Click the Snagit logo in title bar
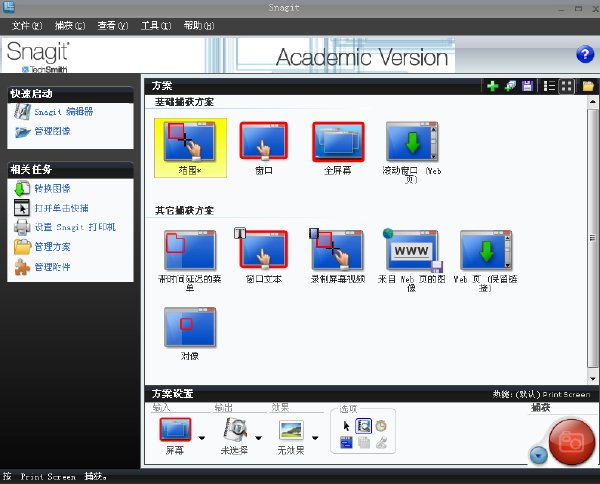 8,7
